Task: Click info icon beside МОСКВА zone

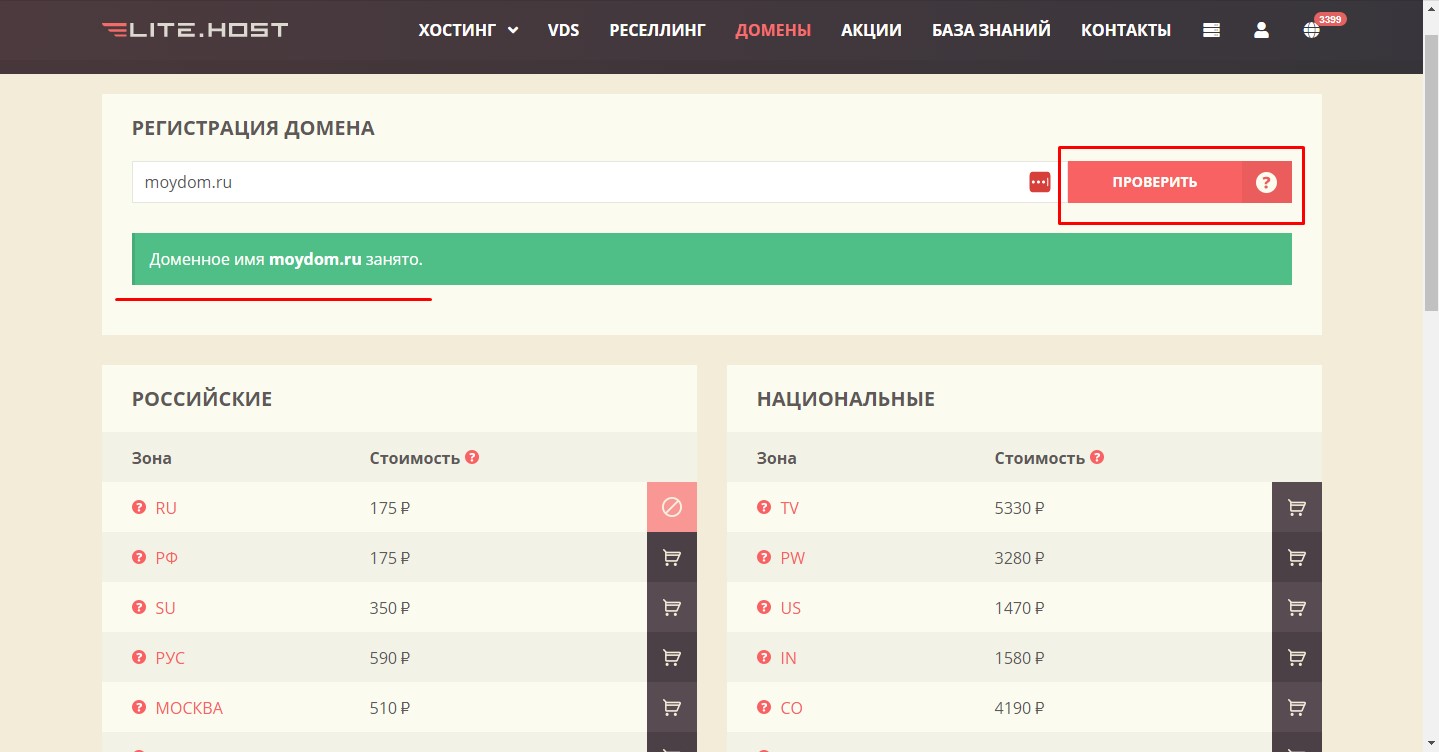Action: (139, 707)
